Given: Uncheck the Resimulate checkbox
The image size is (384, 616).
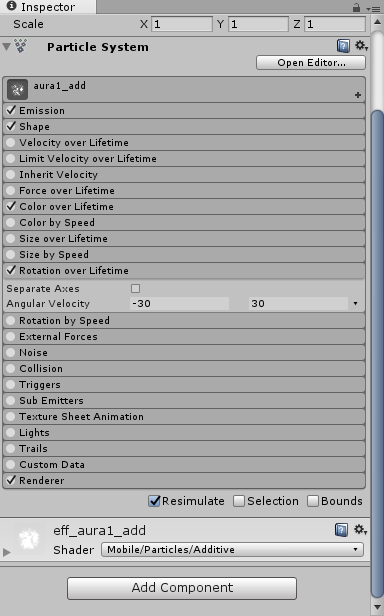Looking at the screenshot, I should pos(154,501).
